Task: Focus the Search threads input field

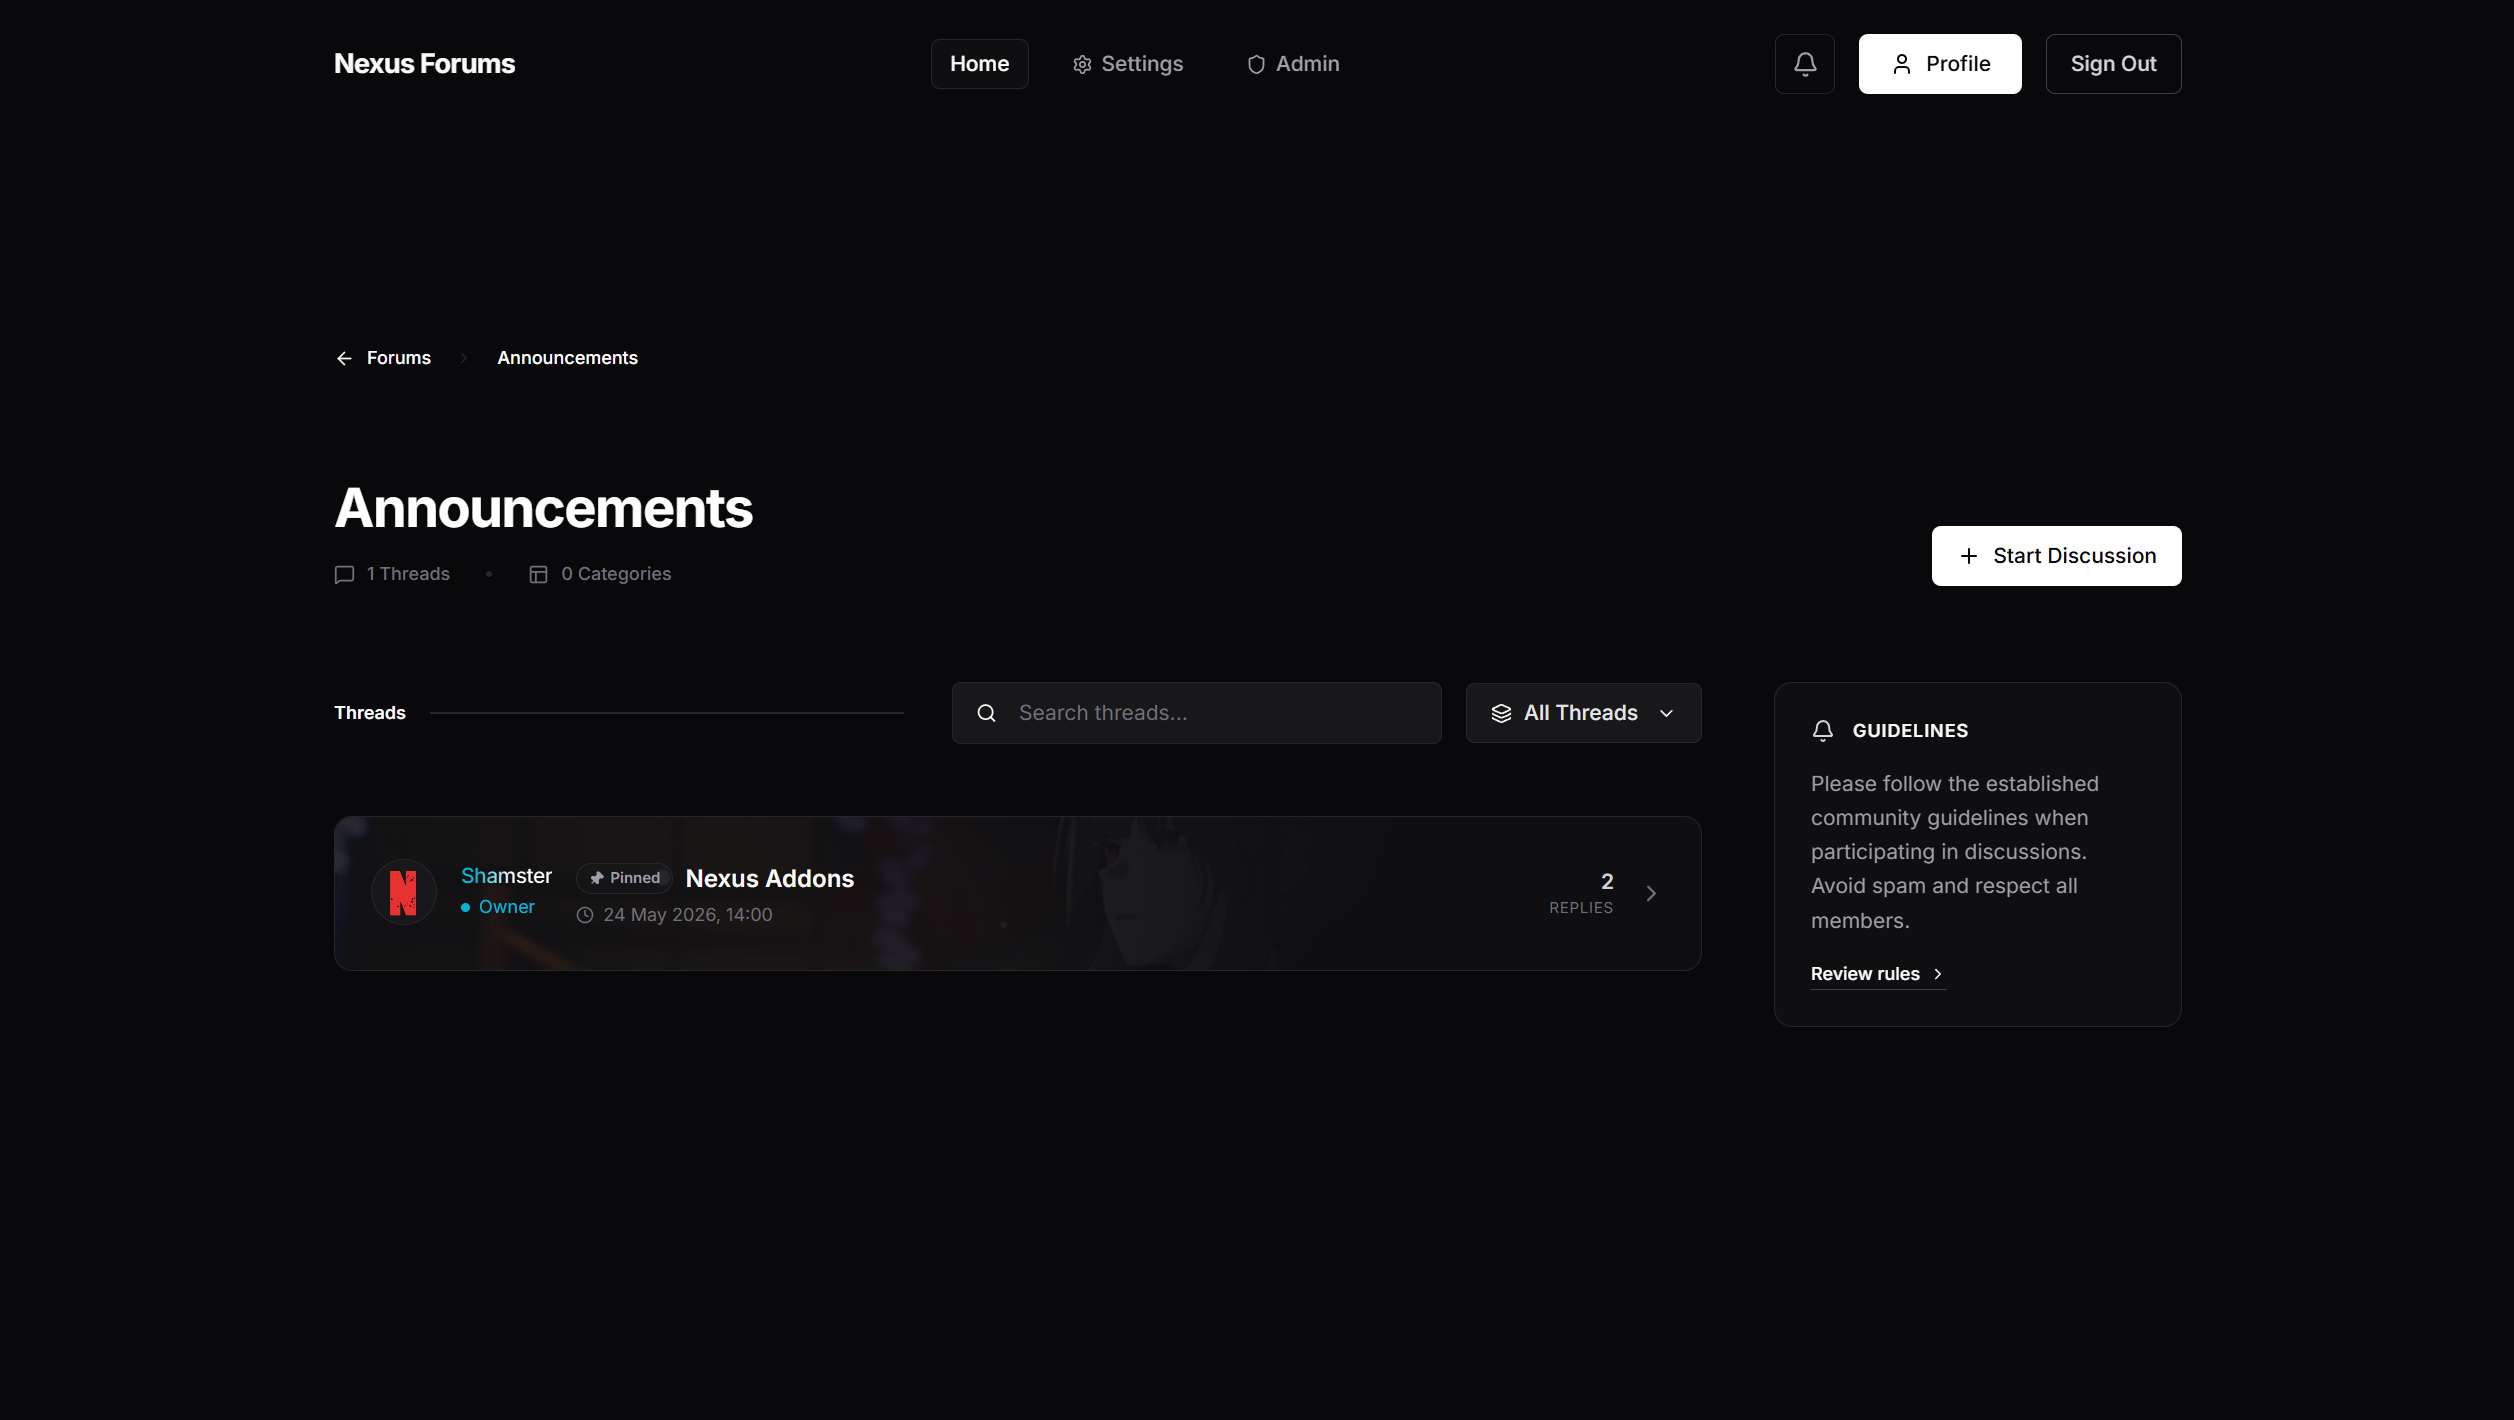Action: point(1196,713)
